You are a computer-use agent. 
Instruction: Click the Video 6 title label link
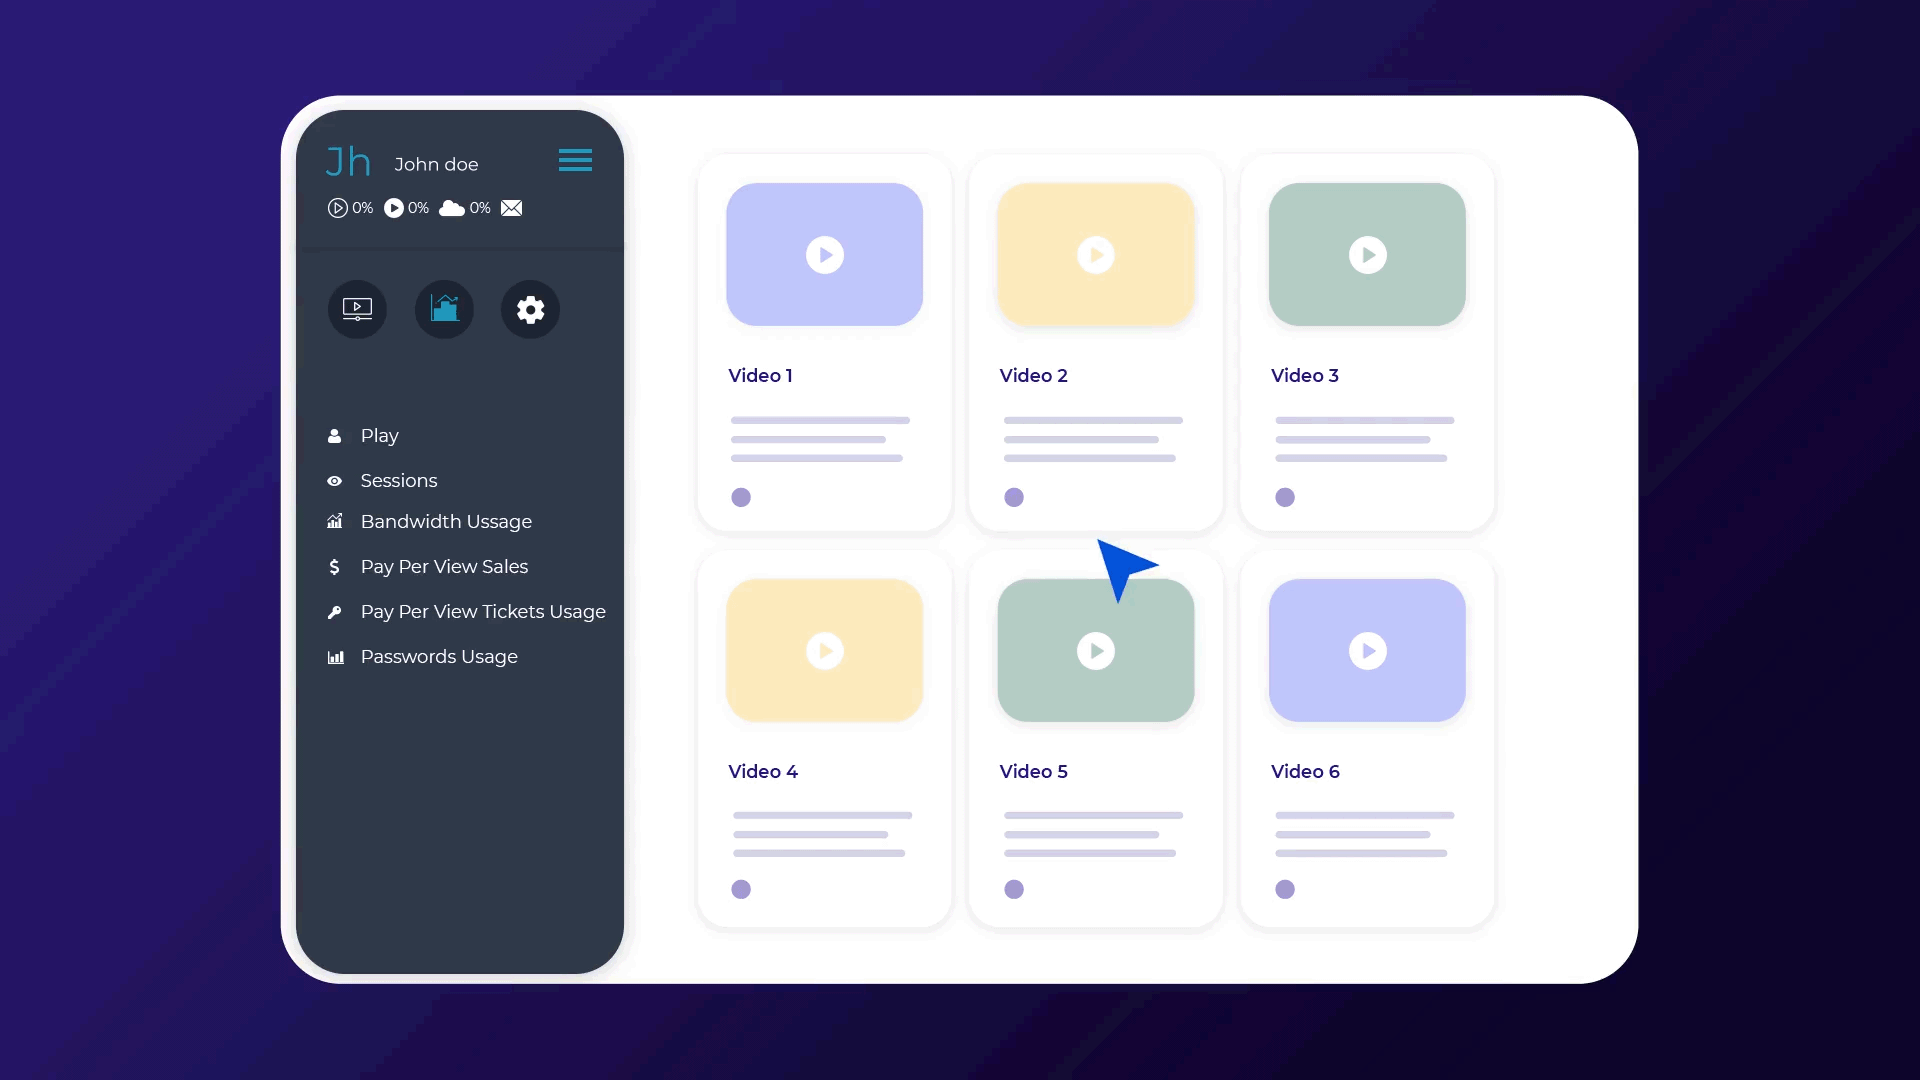(x=1304, y=771)
